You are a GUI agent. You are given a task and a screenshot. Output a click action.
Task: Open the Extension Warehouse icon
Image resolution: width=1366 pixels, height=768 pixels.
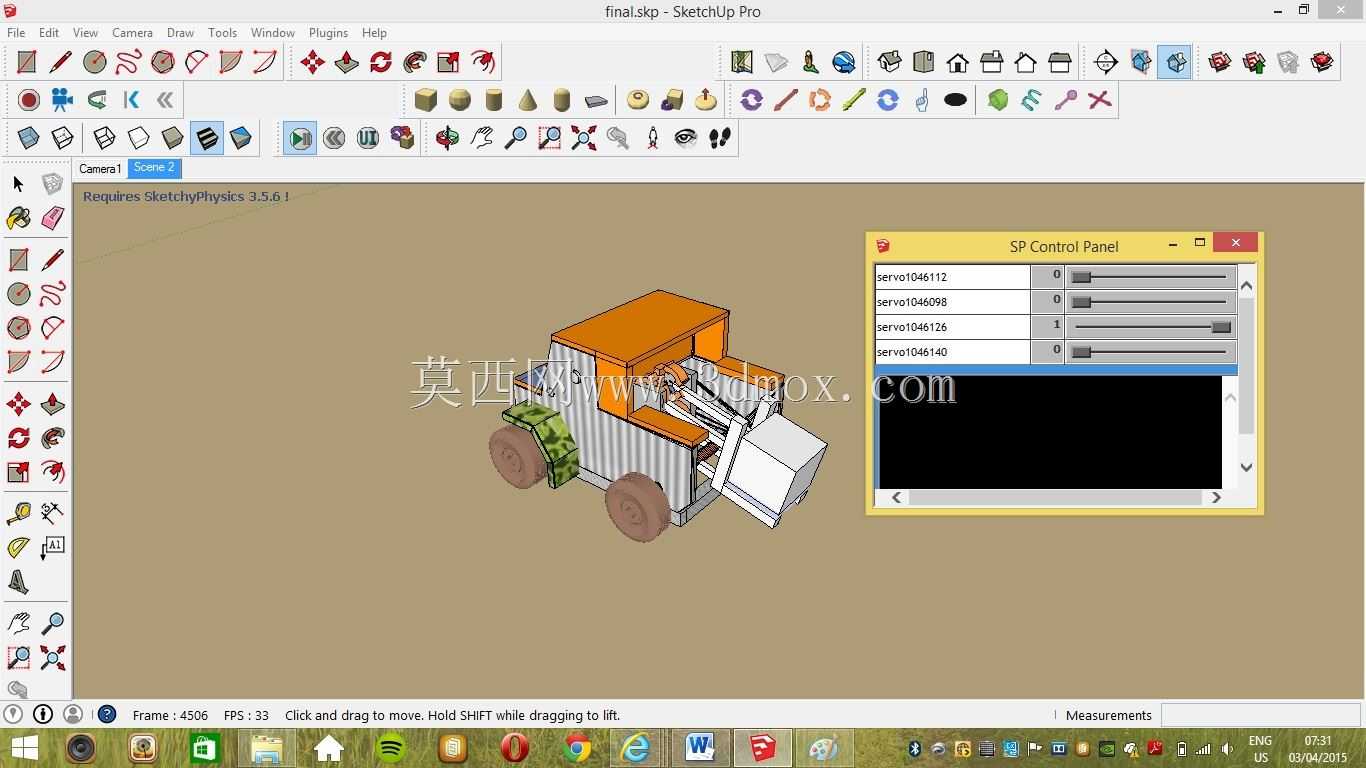(x=1322, y=62)
